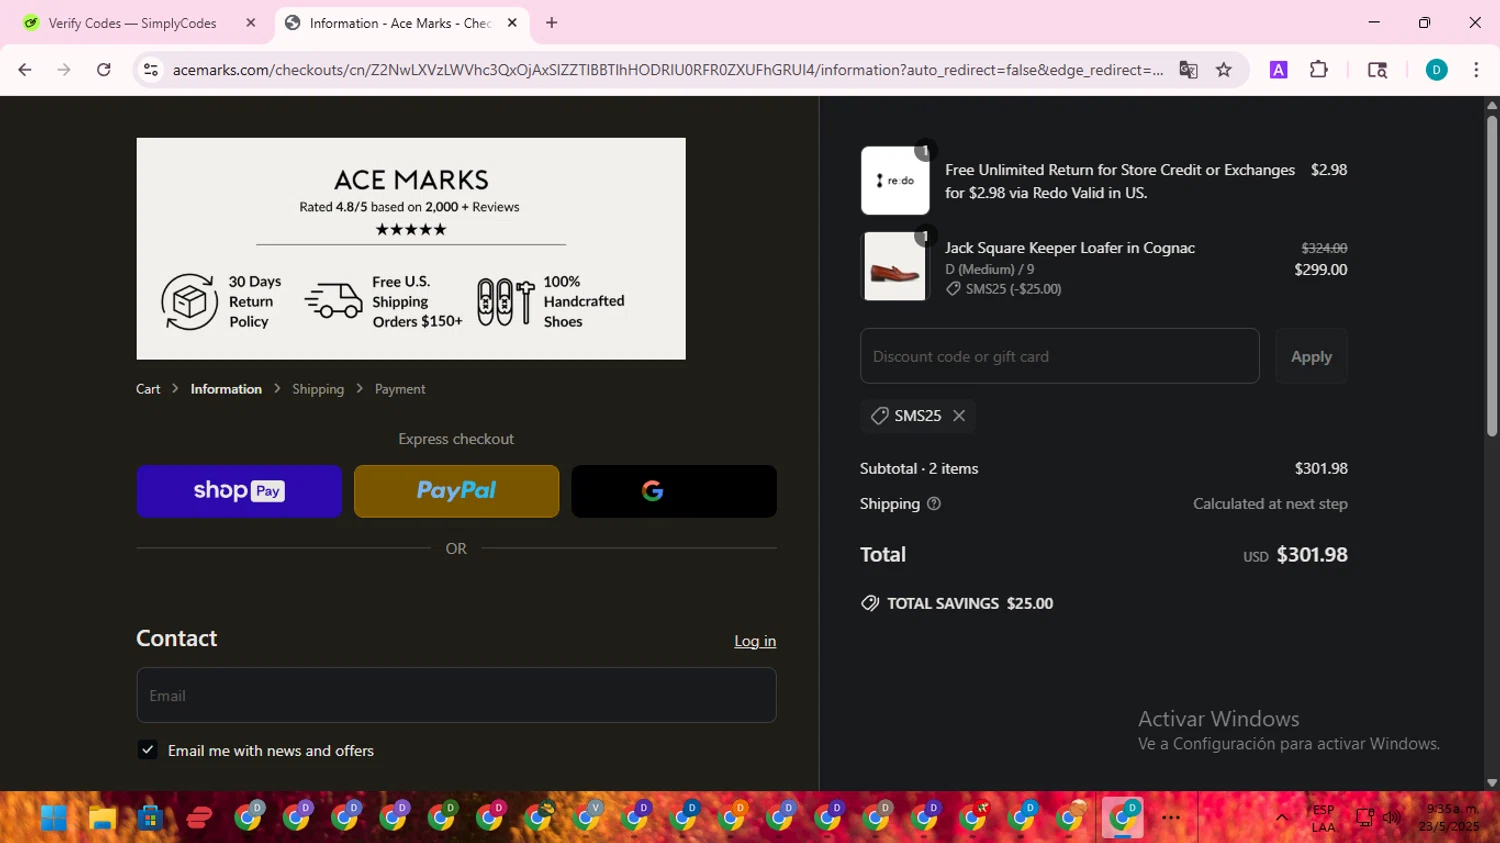This screenshot has width=1500, height=843.
Task: Open File Explorer from the taskbar
Action: pos(102,818)
